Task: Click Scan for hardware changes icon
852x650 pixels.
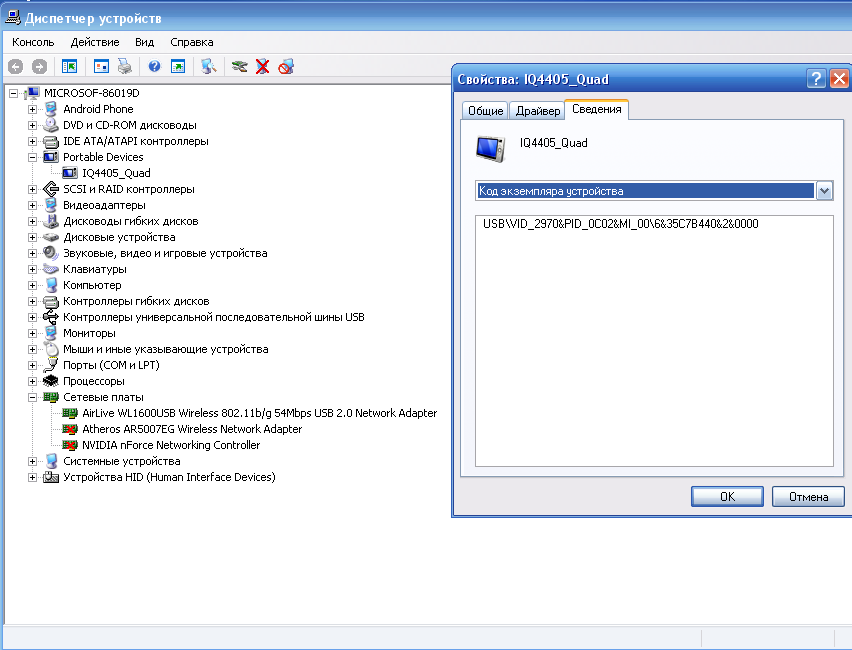Action: pyautogui.click(x=208, y=66)
